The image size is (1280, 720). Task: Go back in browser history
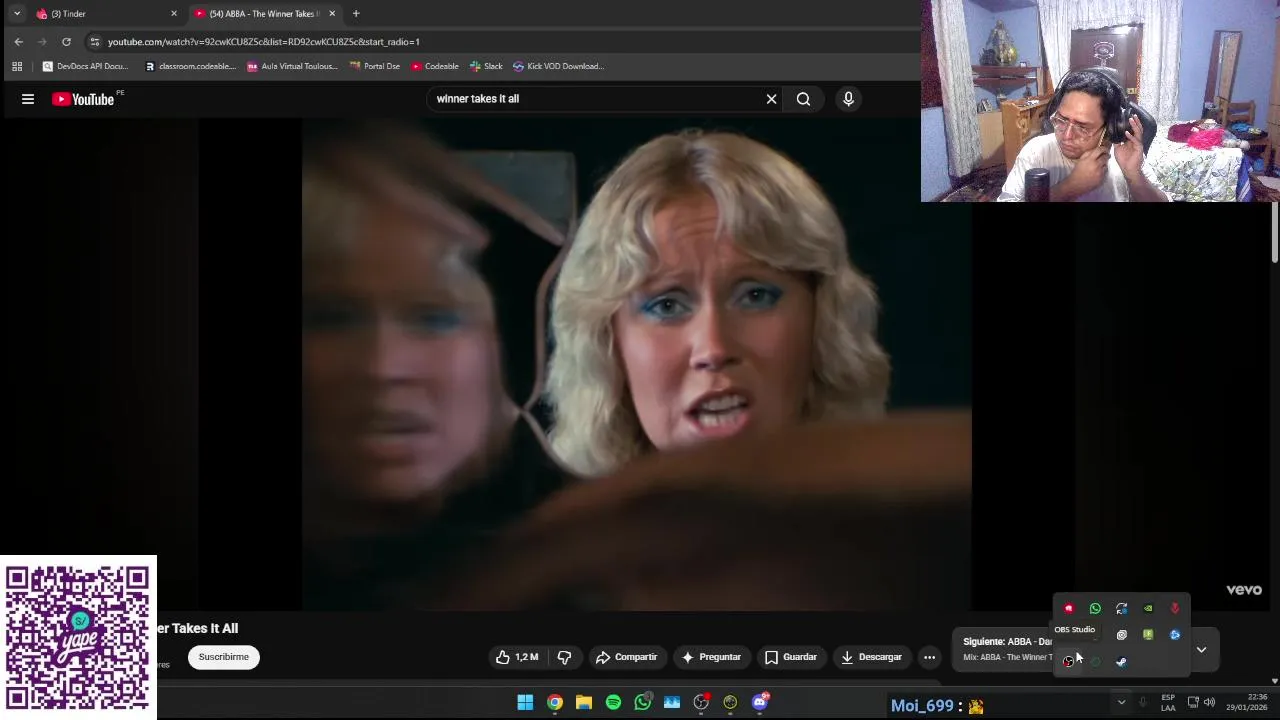click(x=18, y=42)
